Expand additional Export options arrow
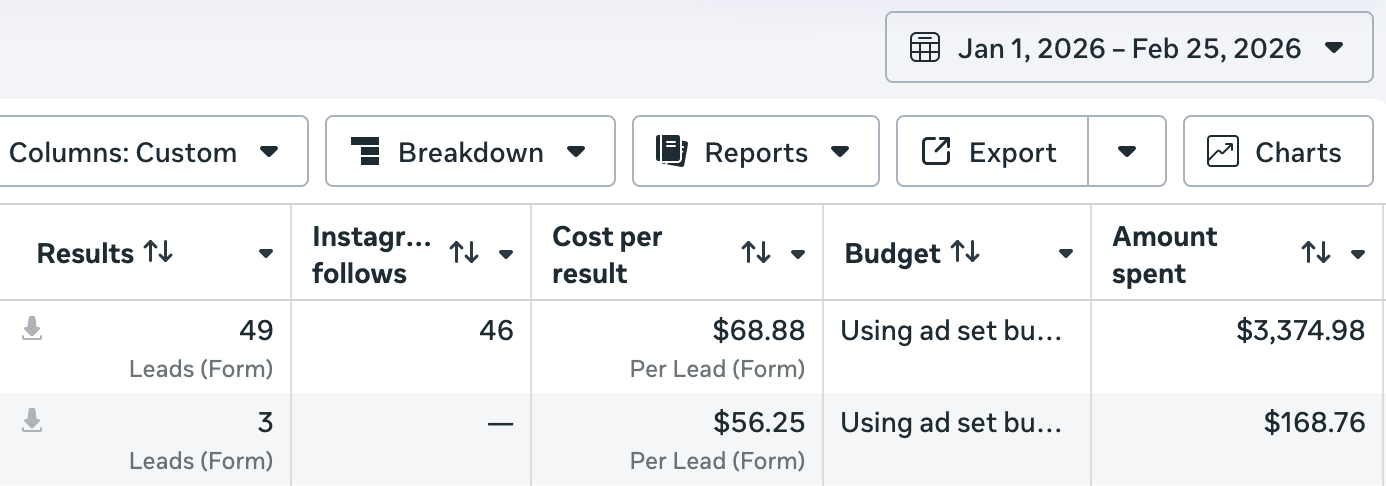This screenshot has height=486, width=1386. (1127, 152)
